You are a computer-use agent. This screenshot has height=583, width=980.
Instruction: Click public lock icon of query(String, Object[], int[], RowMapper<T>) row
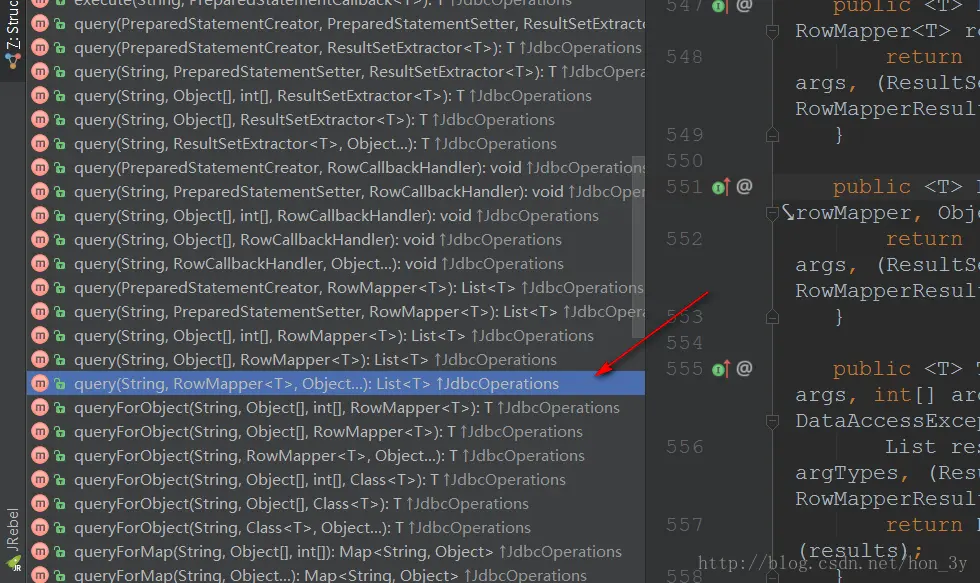(60, 336)
